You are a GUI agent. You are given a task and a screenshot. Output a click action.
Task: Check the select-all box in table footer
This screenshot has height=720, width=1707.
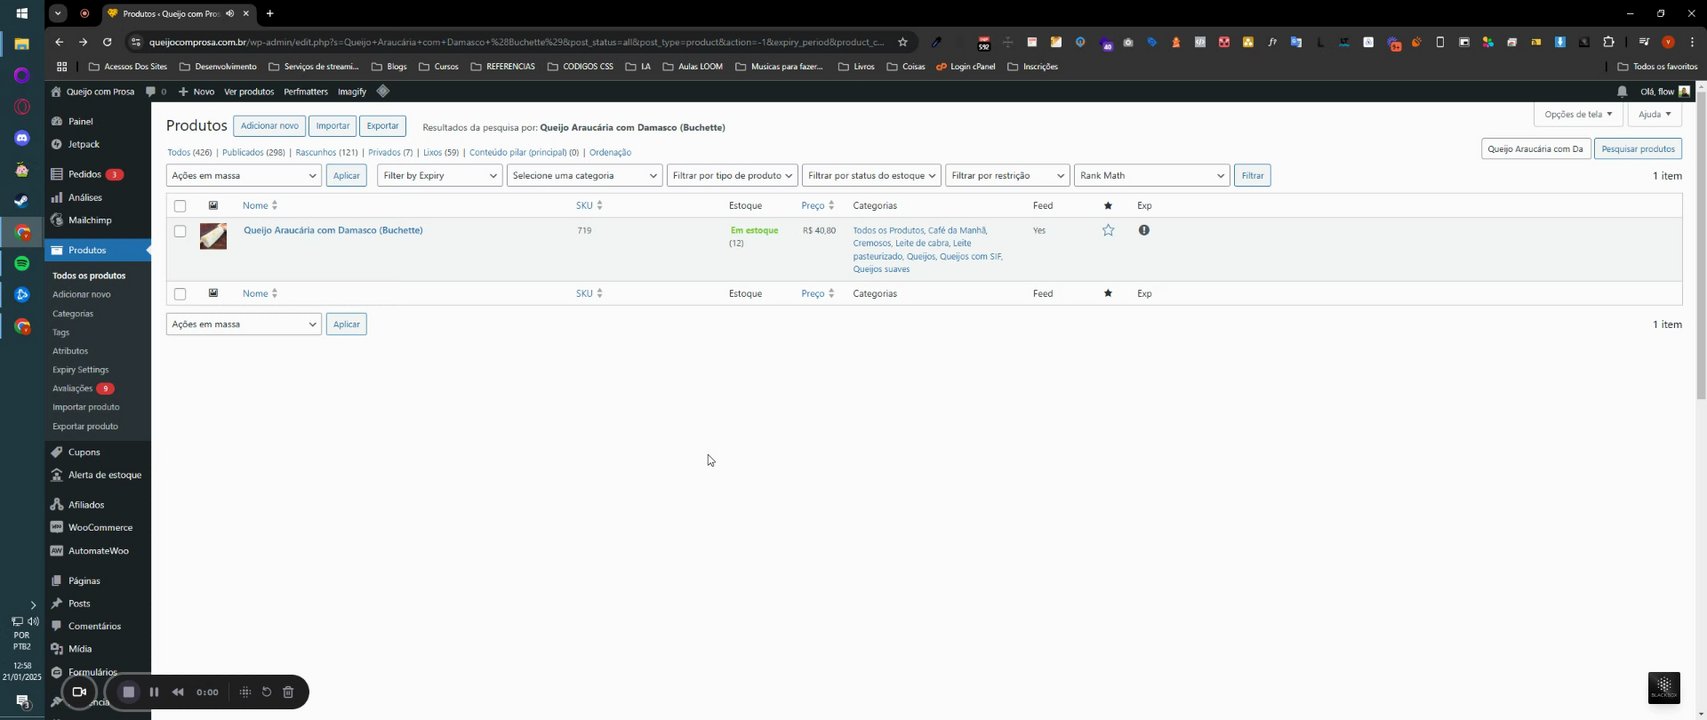point(180,294)
